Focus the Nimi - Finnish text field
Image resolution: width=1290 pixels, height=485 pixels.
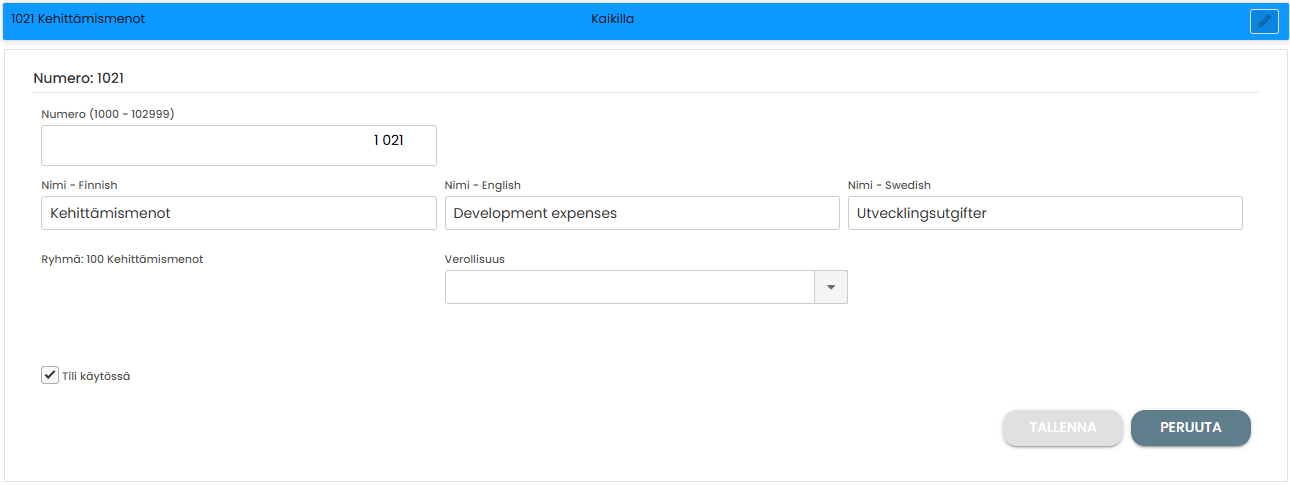point(238,213)
